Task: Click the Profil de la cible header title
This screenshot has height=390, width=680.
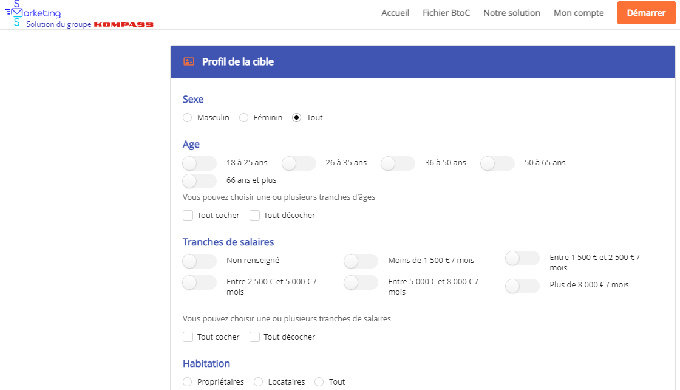Action: [238, 62]
